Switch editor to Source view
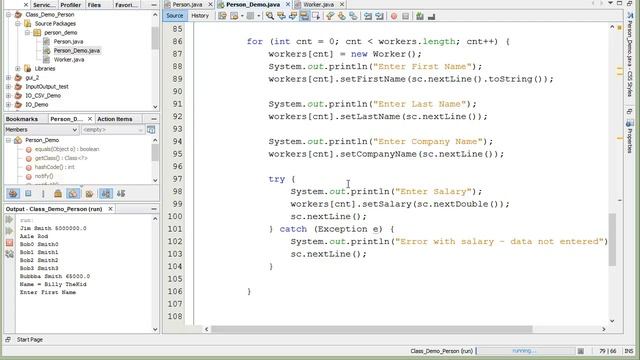640x360 pixels. 175,16
